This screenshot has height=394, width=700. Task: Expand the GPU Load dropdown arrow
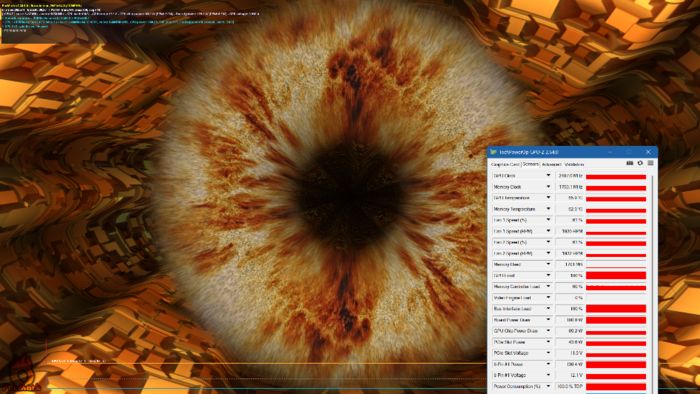(548, 276)
